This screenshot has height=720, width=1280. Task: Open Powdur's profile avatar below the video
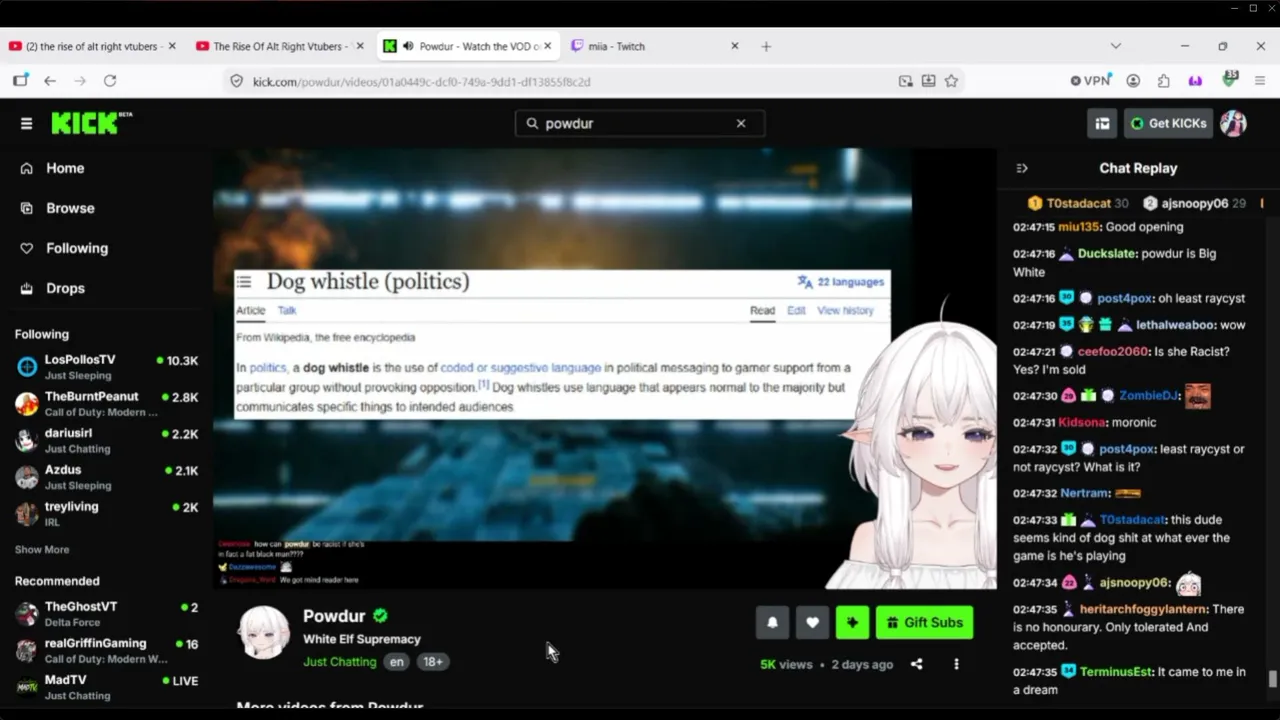click(x=264, y=632)
